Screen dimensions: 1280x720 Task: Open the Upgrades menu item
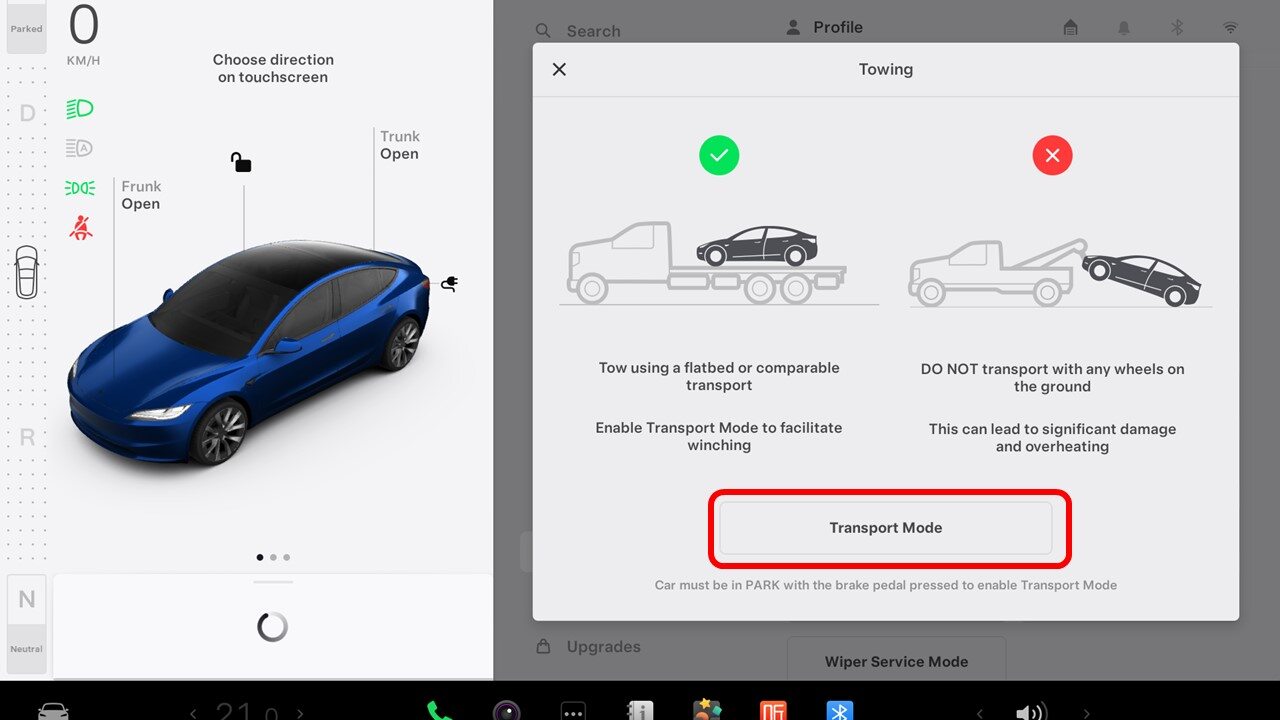click(x=603, y=647)
